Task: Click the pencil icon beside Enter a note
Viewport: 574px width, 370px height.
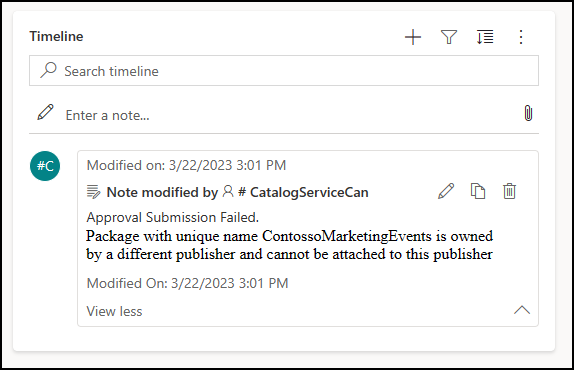Action: tap(45, 112)
